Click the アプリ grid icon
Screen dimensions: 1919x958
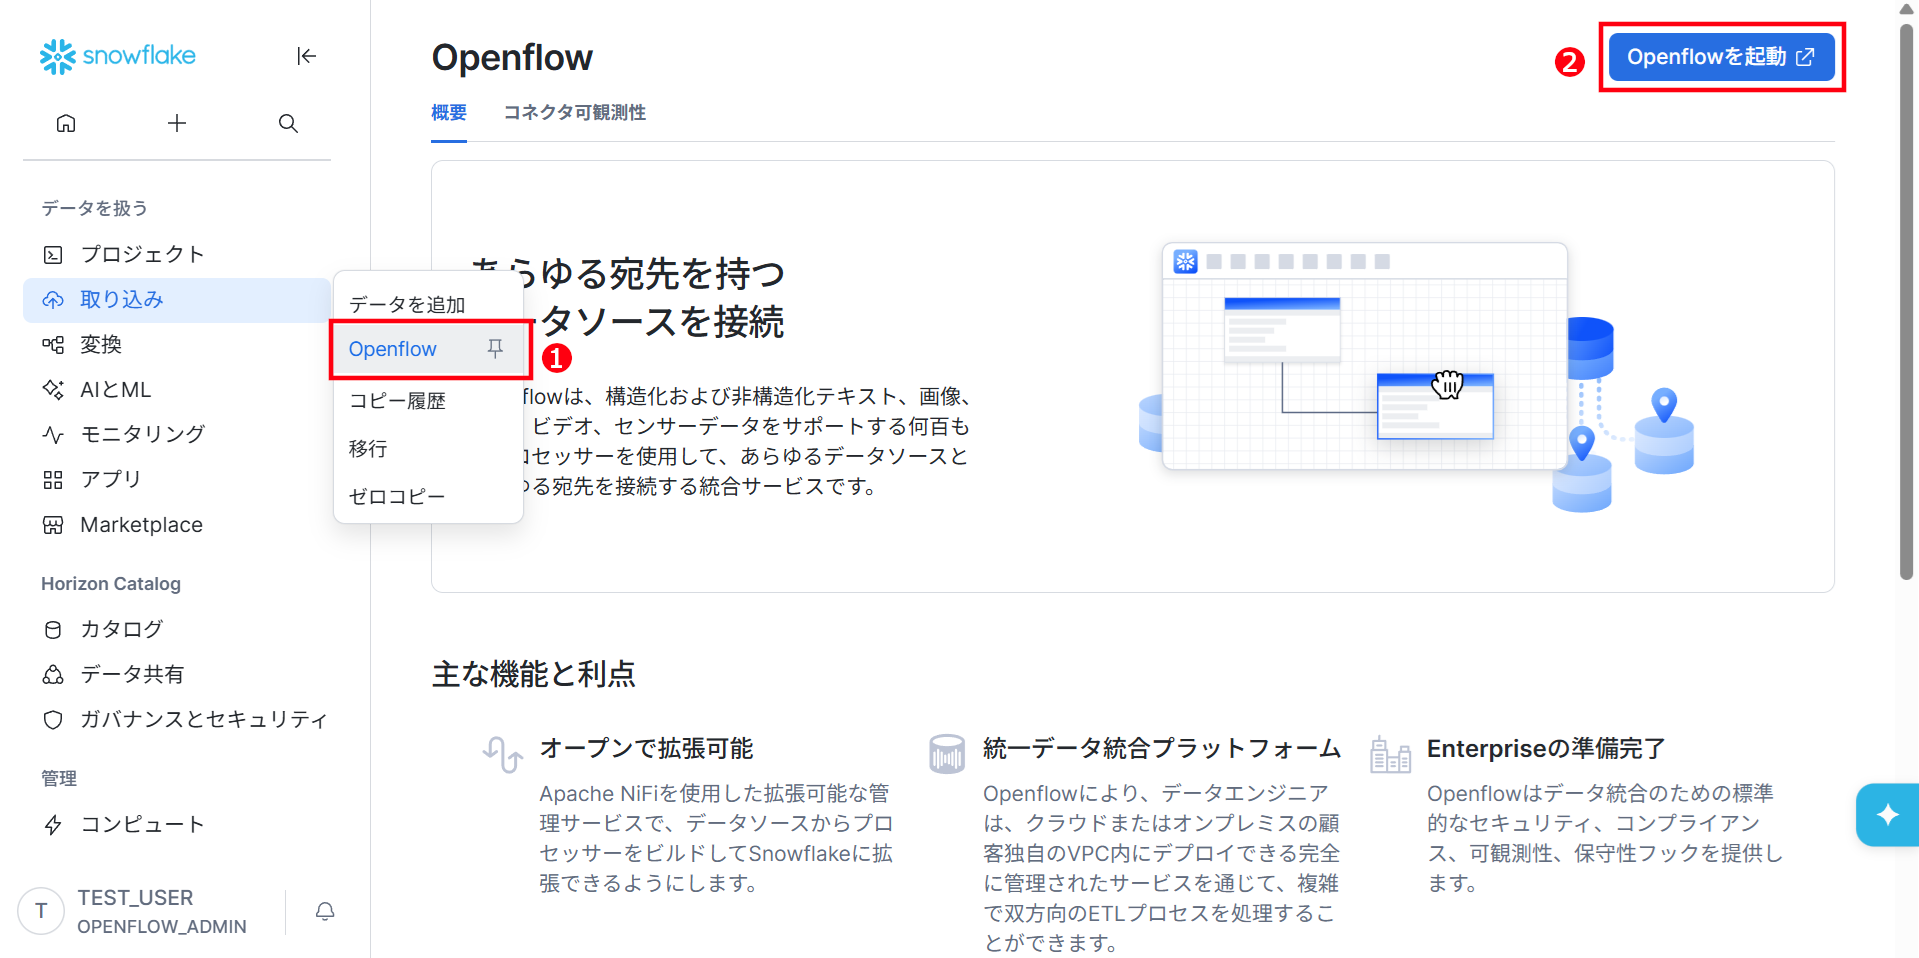[53, 480]
